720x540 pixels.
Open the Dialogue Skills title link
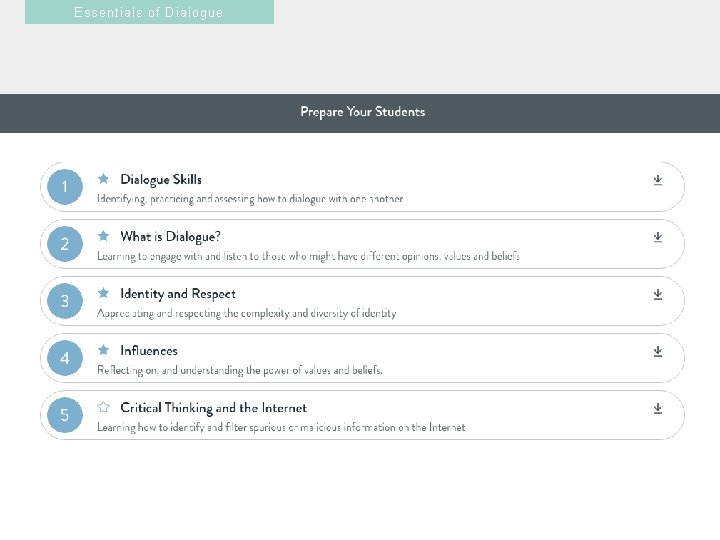tap(161, 180)
